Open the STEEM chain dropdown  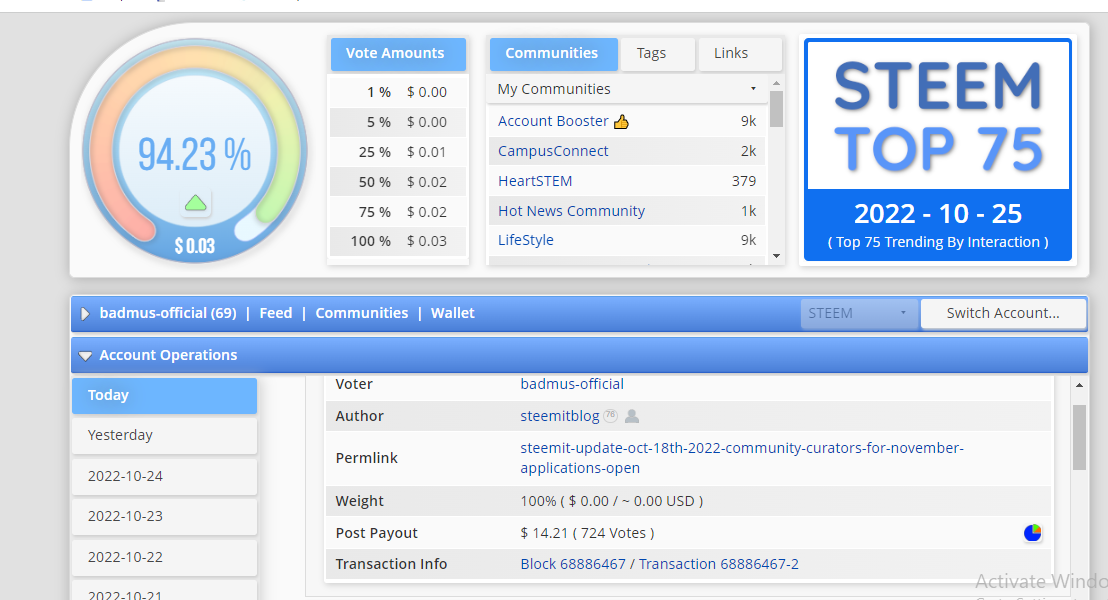[859, 313]
